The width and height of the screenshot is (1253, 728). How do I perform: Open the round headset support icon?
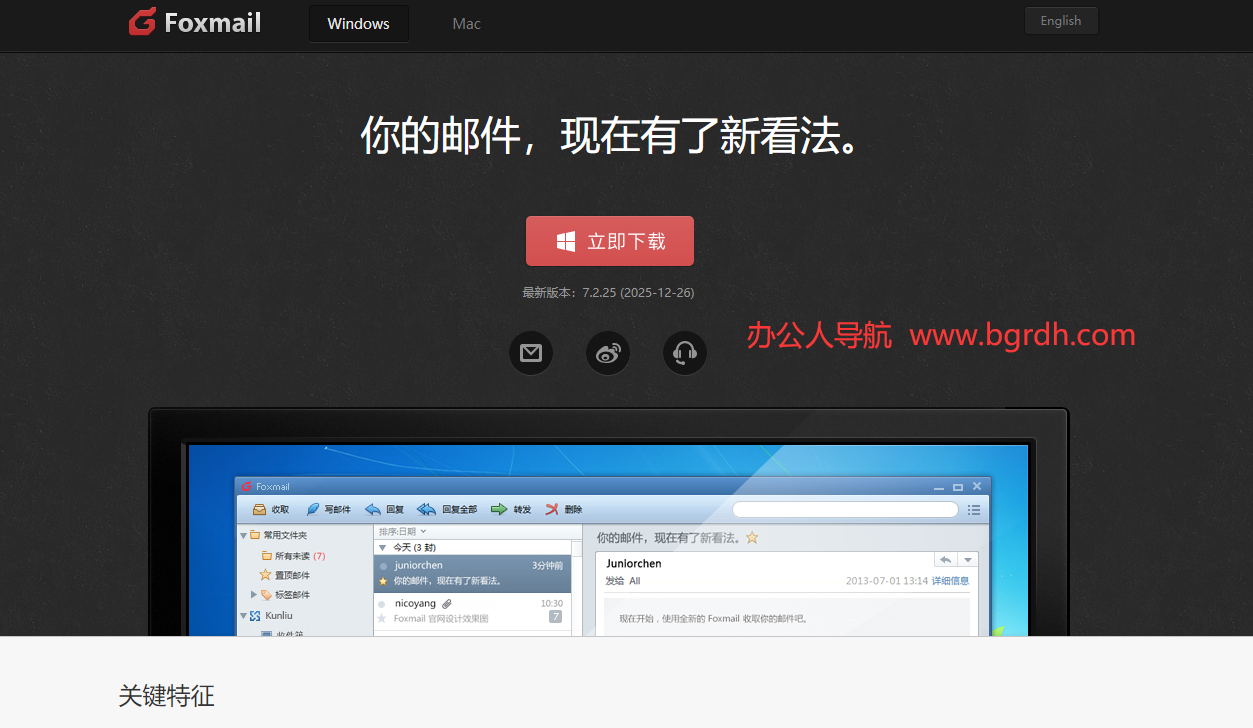pyautogui.click(x=685, y=353)
